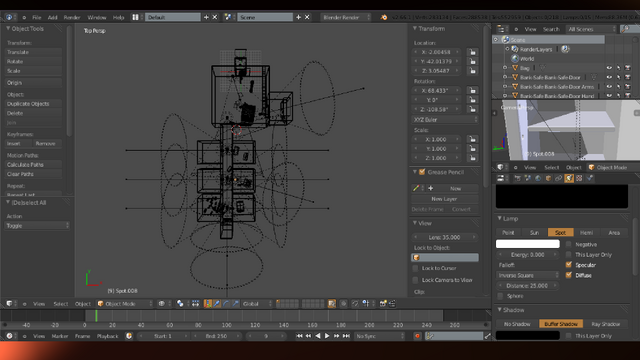Open the Help menu
This screenshot has height=360, width=640.
118,17
